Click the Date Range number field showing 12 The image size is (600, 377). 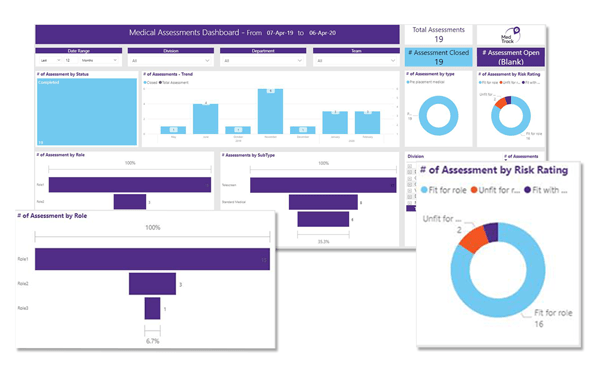pos(71,60)
